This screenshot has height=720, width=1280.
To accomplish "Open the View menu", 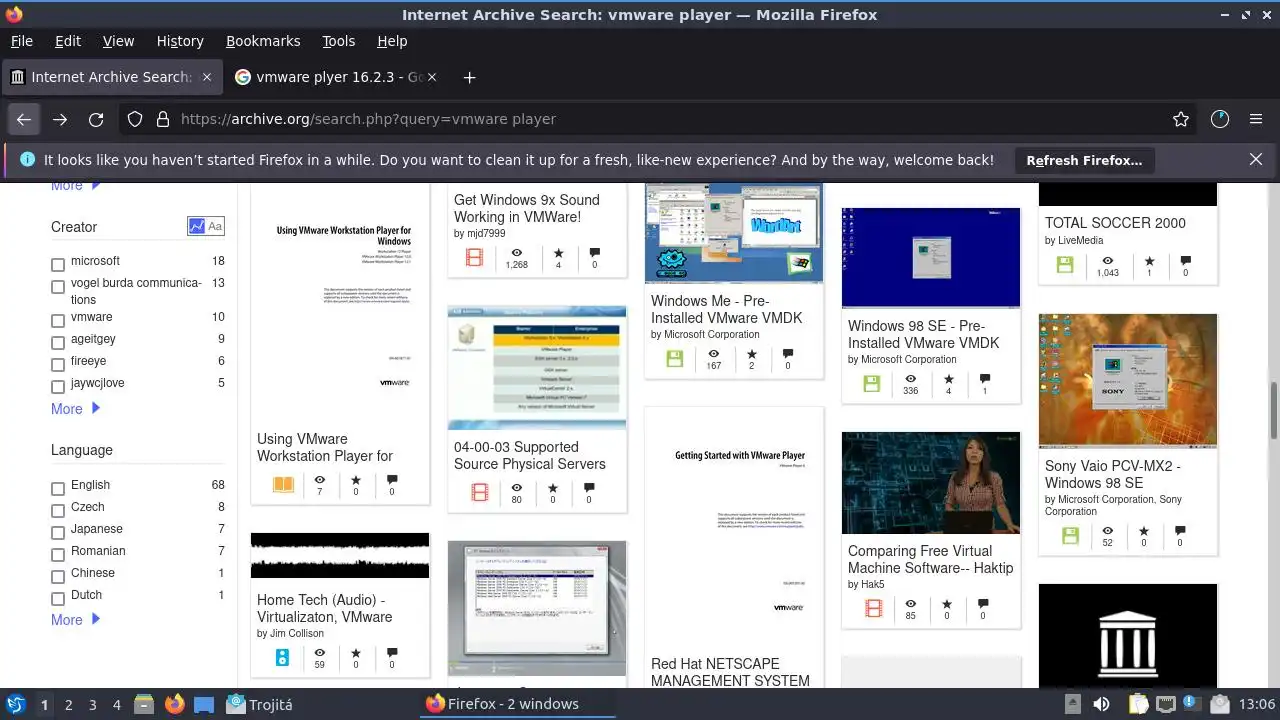I will pos(118,41).
